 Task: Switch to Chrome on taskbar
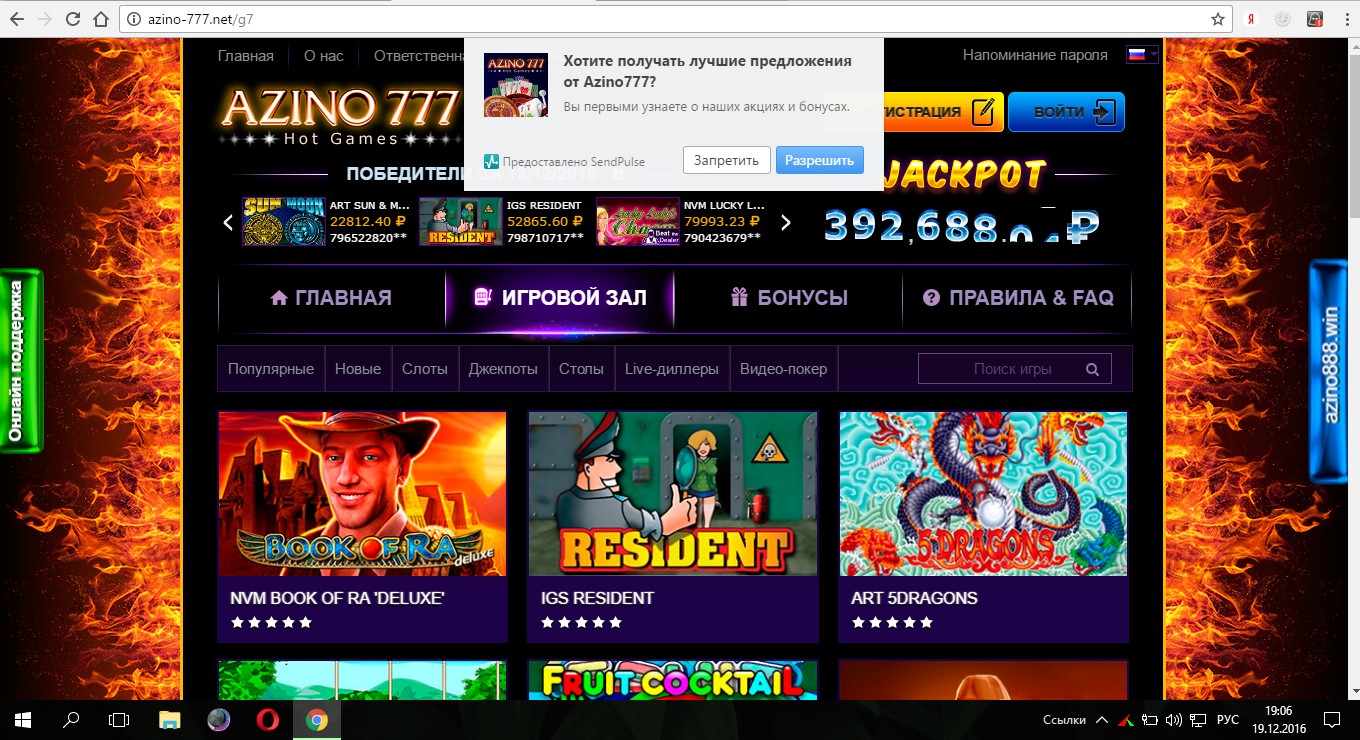(x=316, y=720)
